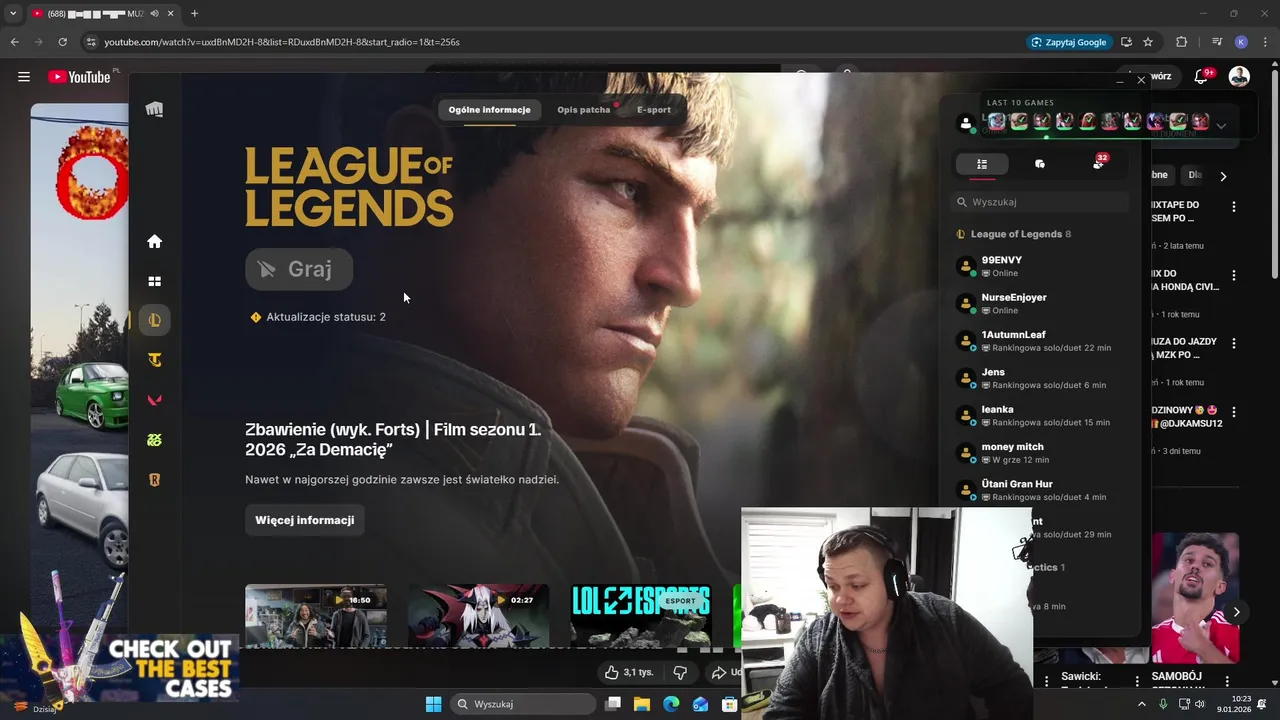Click the Riot fist logo at top
1280x720 pixels.
click(x=154, y=109)
